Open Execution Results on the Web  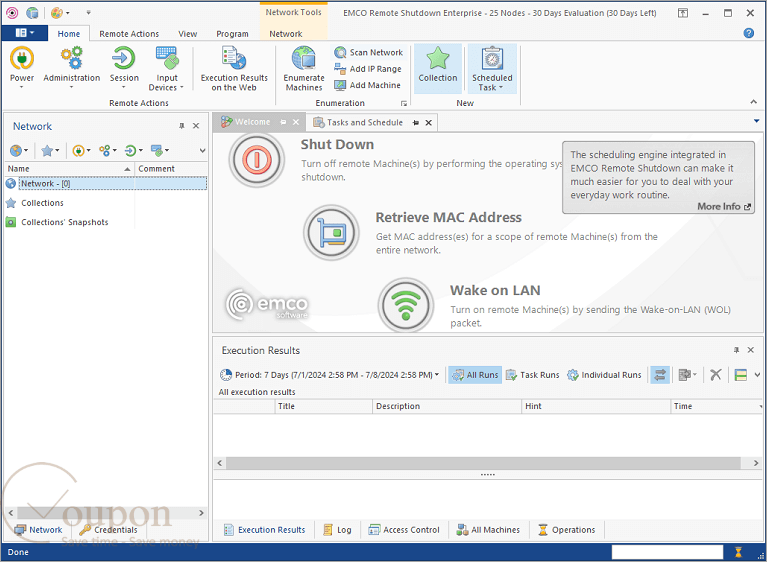234,68
